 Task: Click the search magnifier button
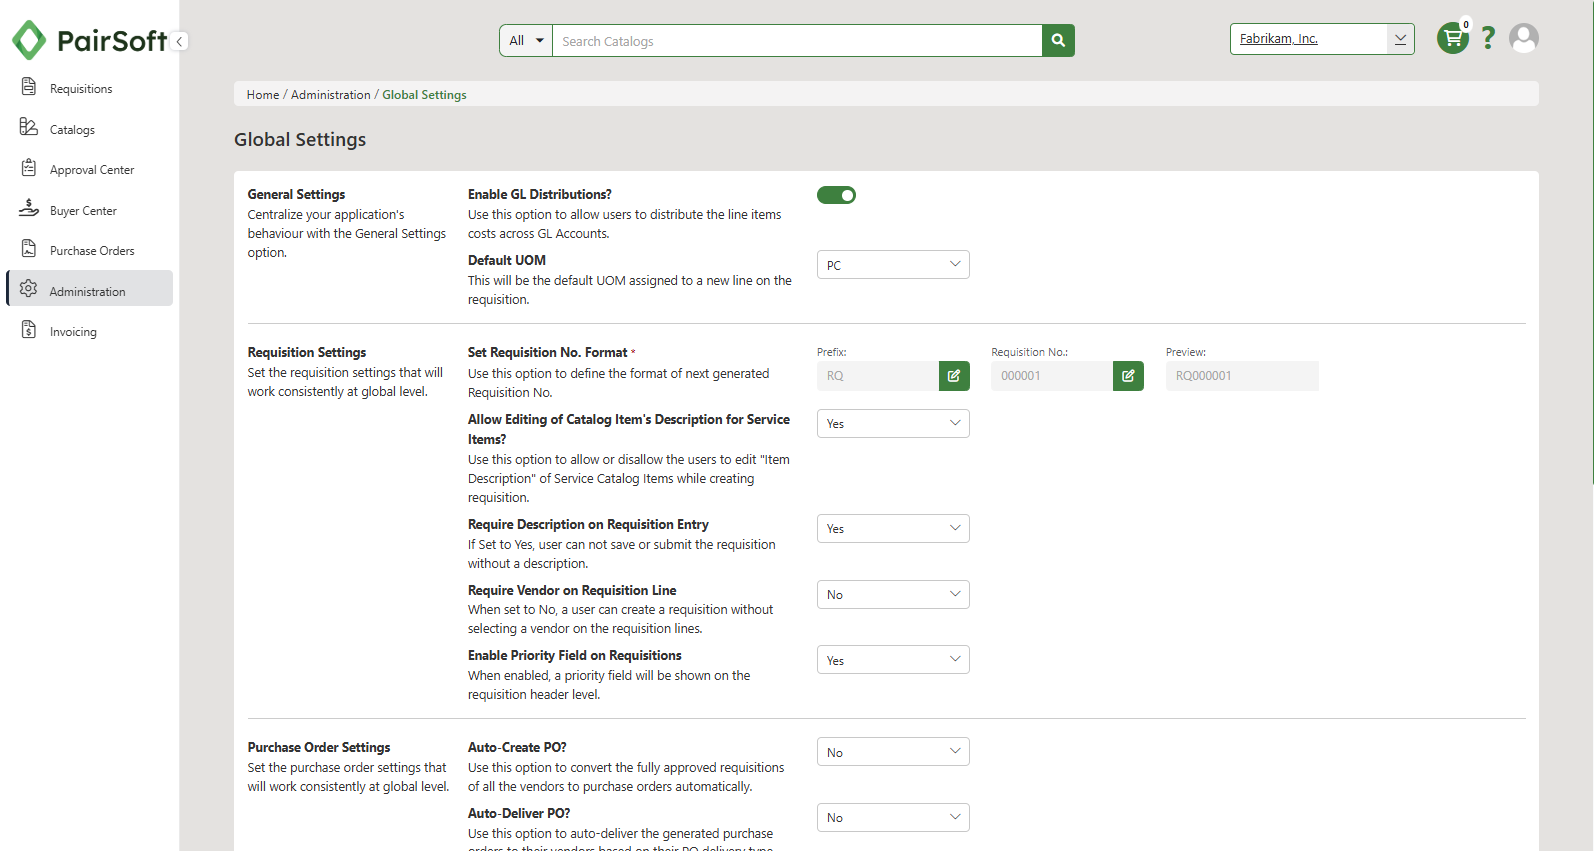[x=1058, y=41]
